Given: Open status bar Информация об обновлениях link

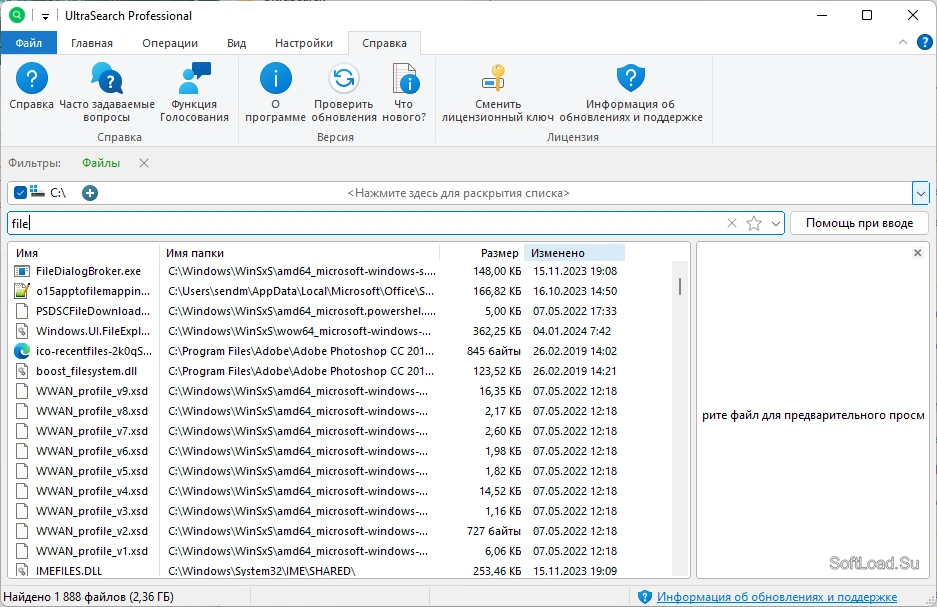Looking at the screenshot, I should [777, 596].
